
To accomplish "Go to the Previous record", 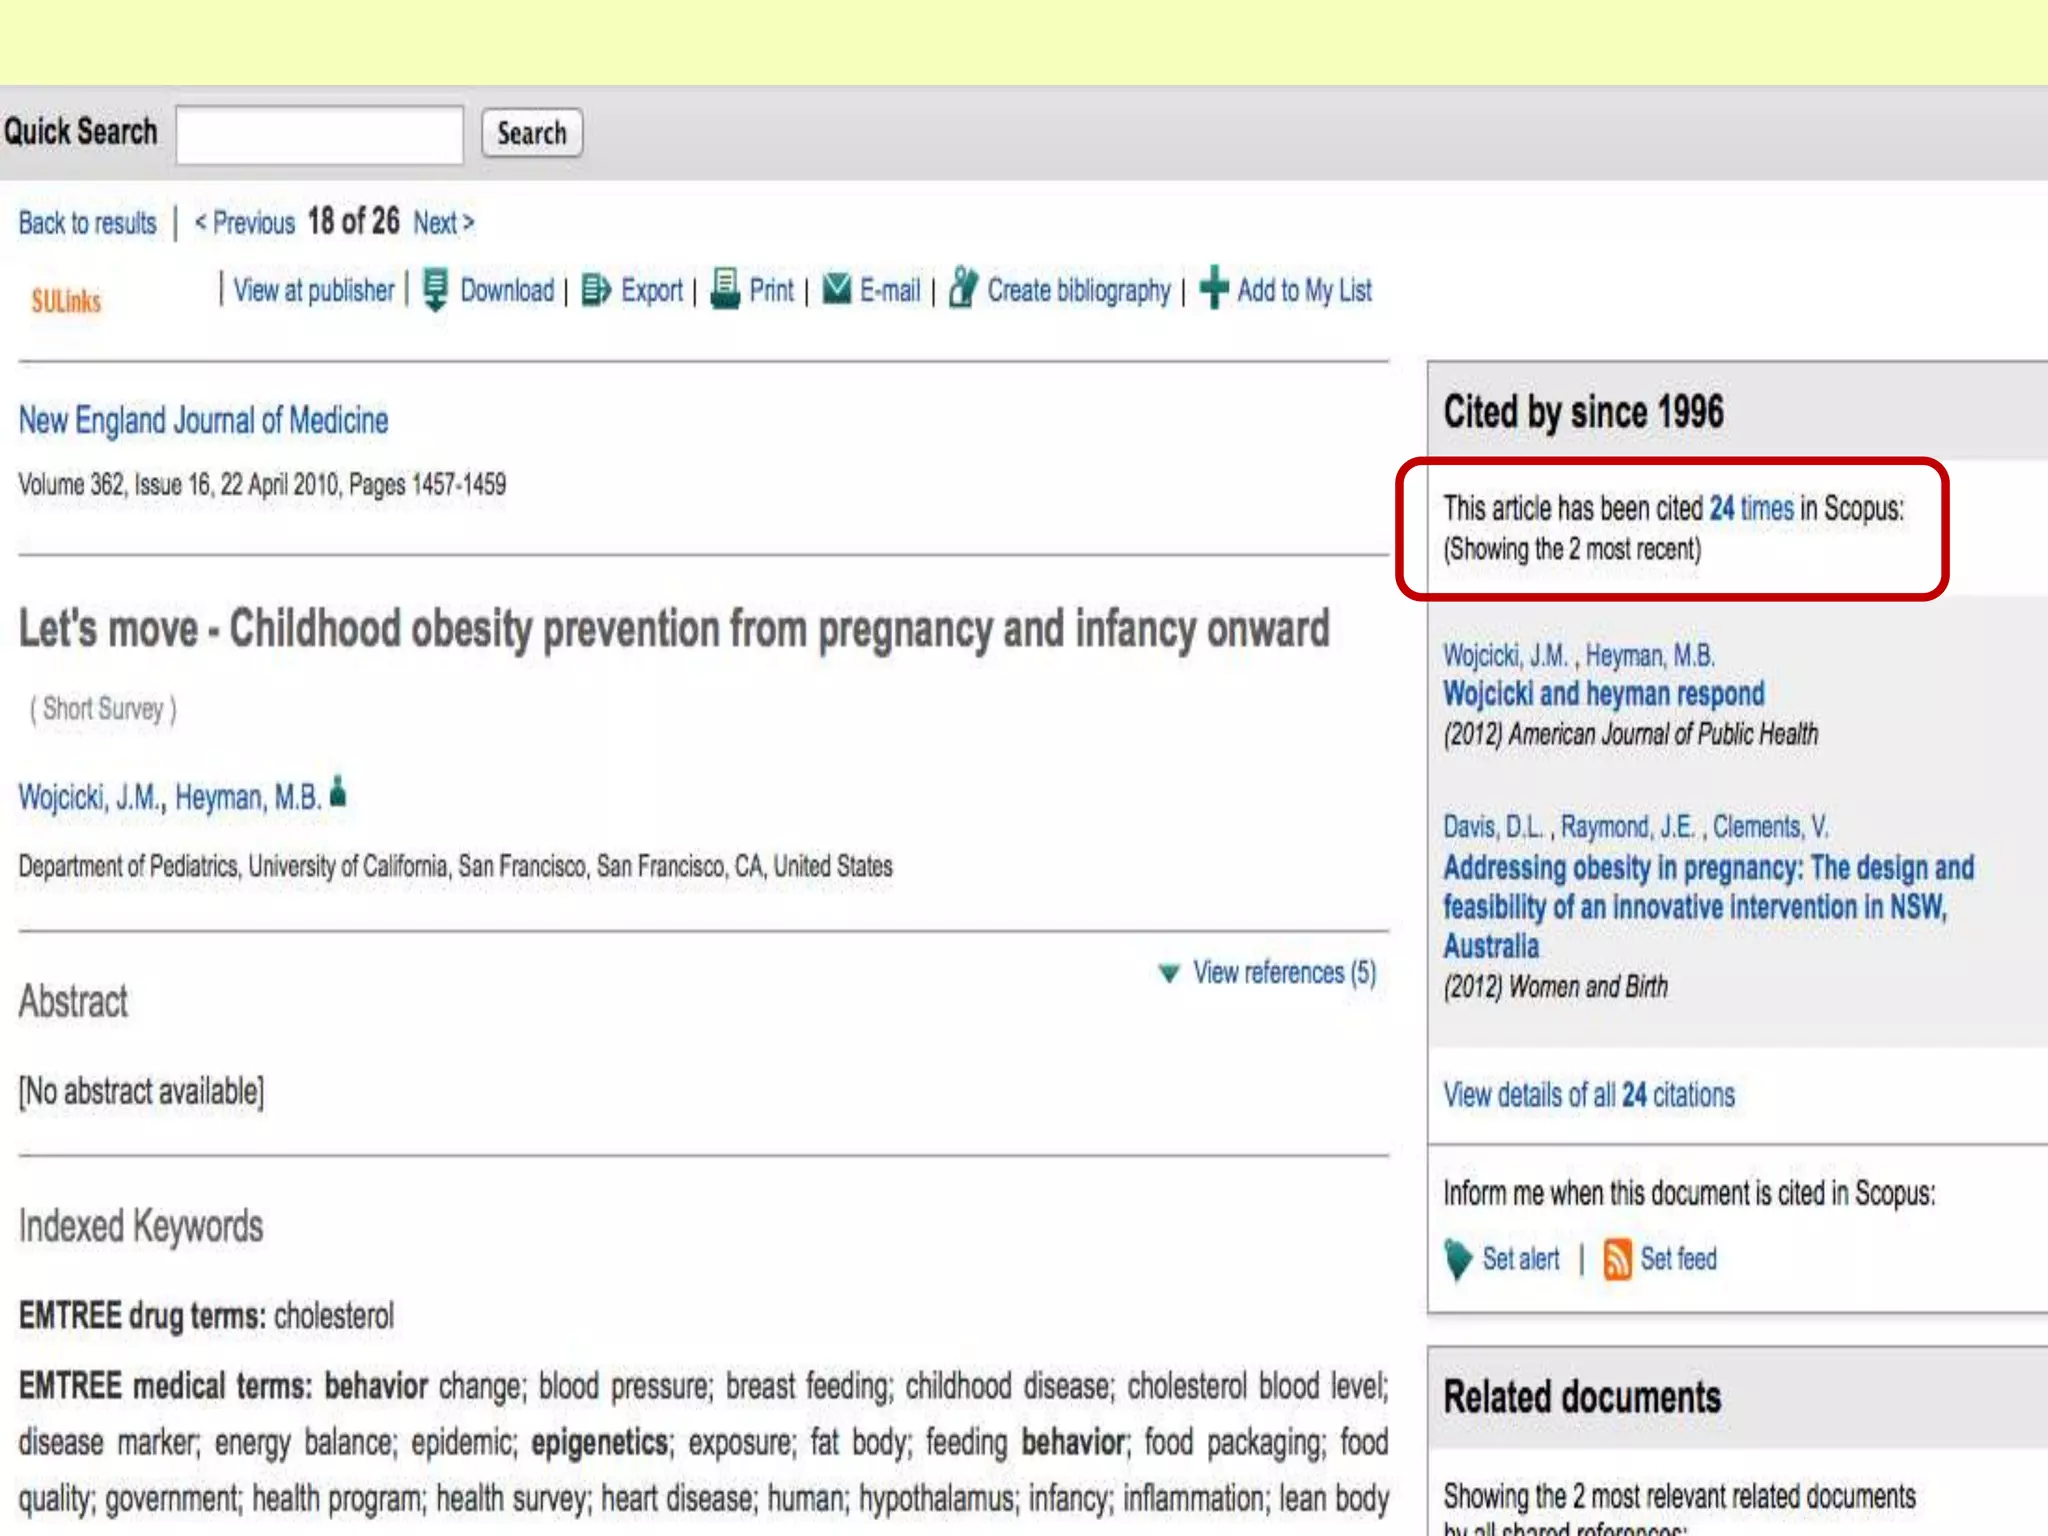I will 245,223.
